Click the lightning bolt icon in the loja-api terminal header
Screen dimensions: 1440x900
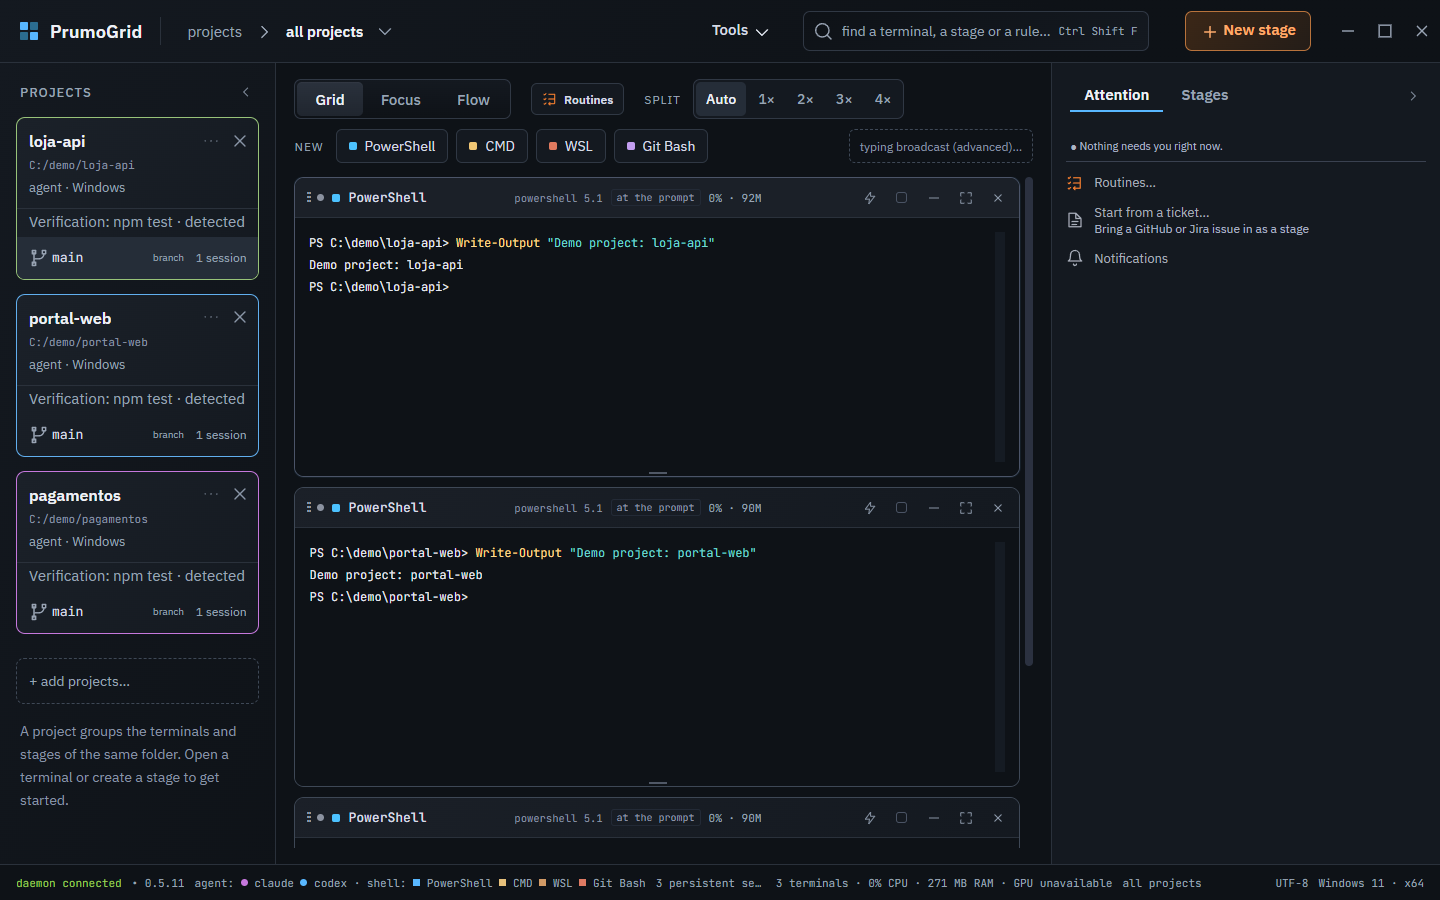[x=870, y=198]
